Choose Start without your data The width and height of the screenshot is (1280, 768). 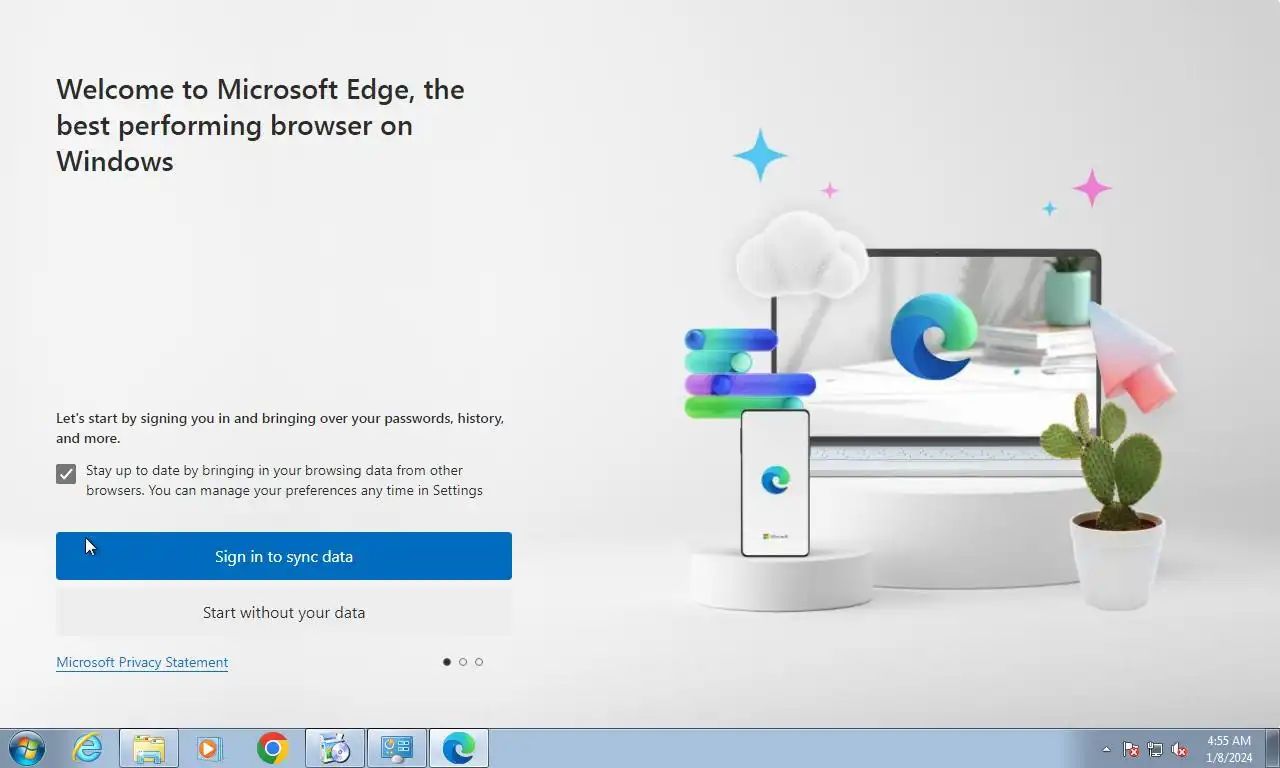[x=284, y=612]
